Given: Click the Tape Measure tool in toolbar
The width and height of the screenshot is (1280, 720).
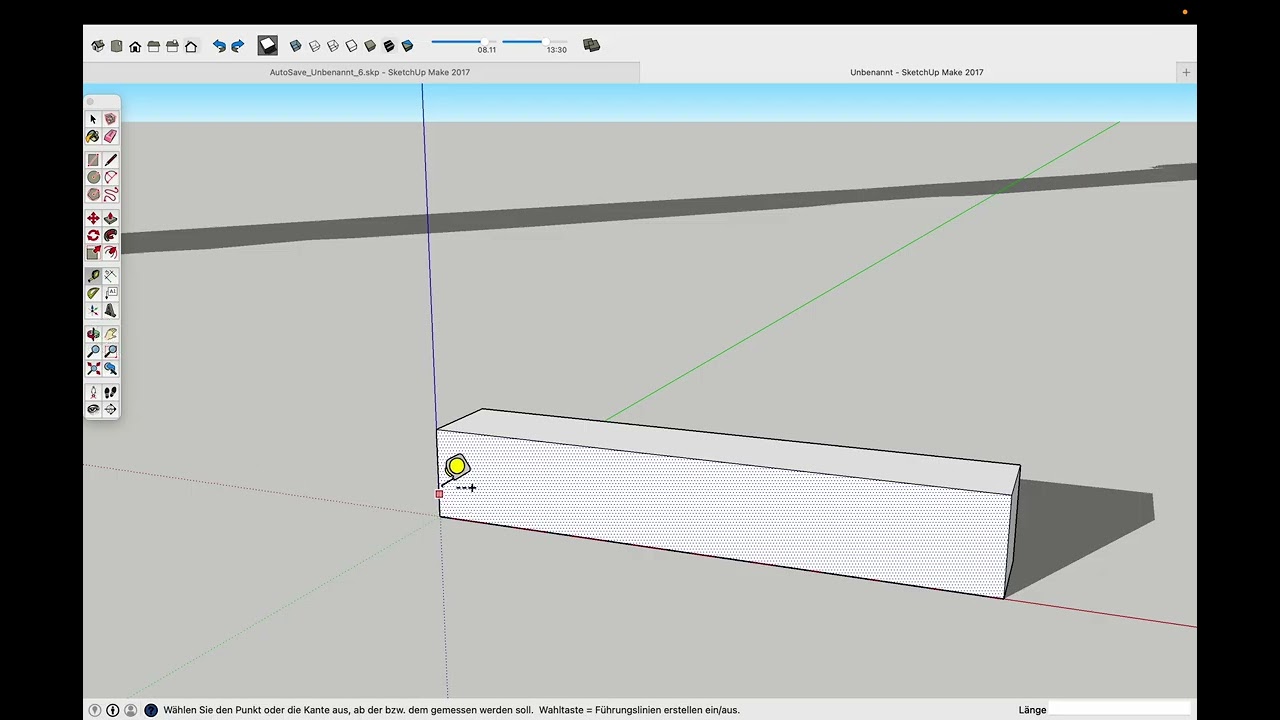Looking at the screenshot, I should click(93, 276).
